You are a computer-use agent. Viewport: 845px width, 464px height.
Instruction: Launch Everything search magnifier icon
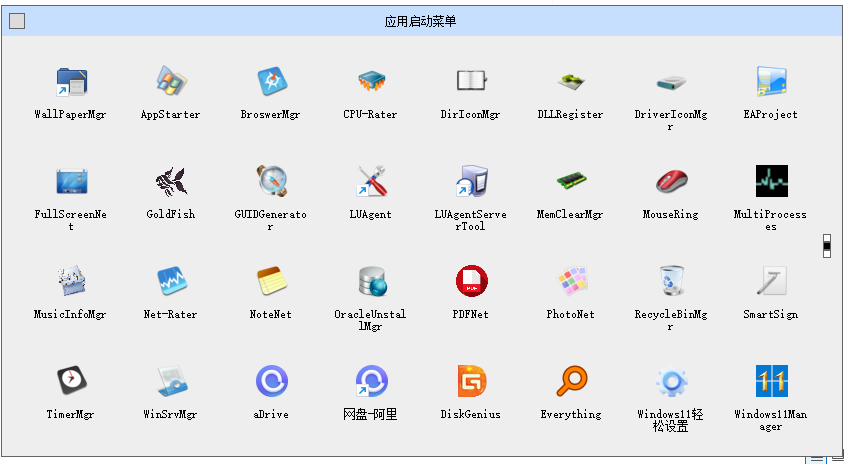(571, 381)
